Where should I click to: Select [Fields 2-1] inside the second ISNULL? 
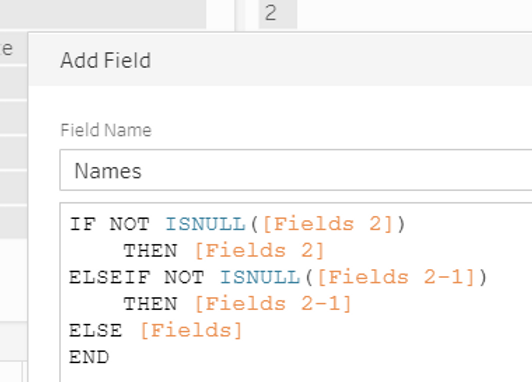coord(396,277)
